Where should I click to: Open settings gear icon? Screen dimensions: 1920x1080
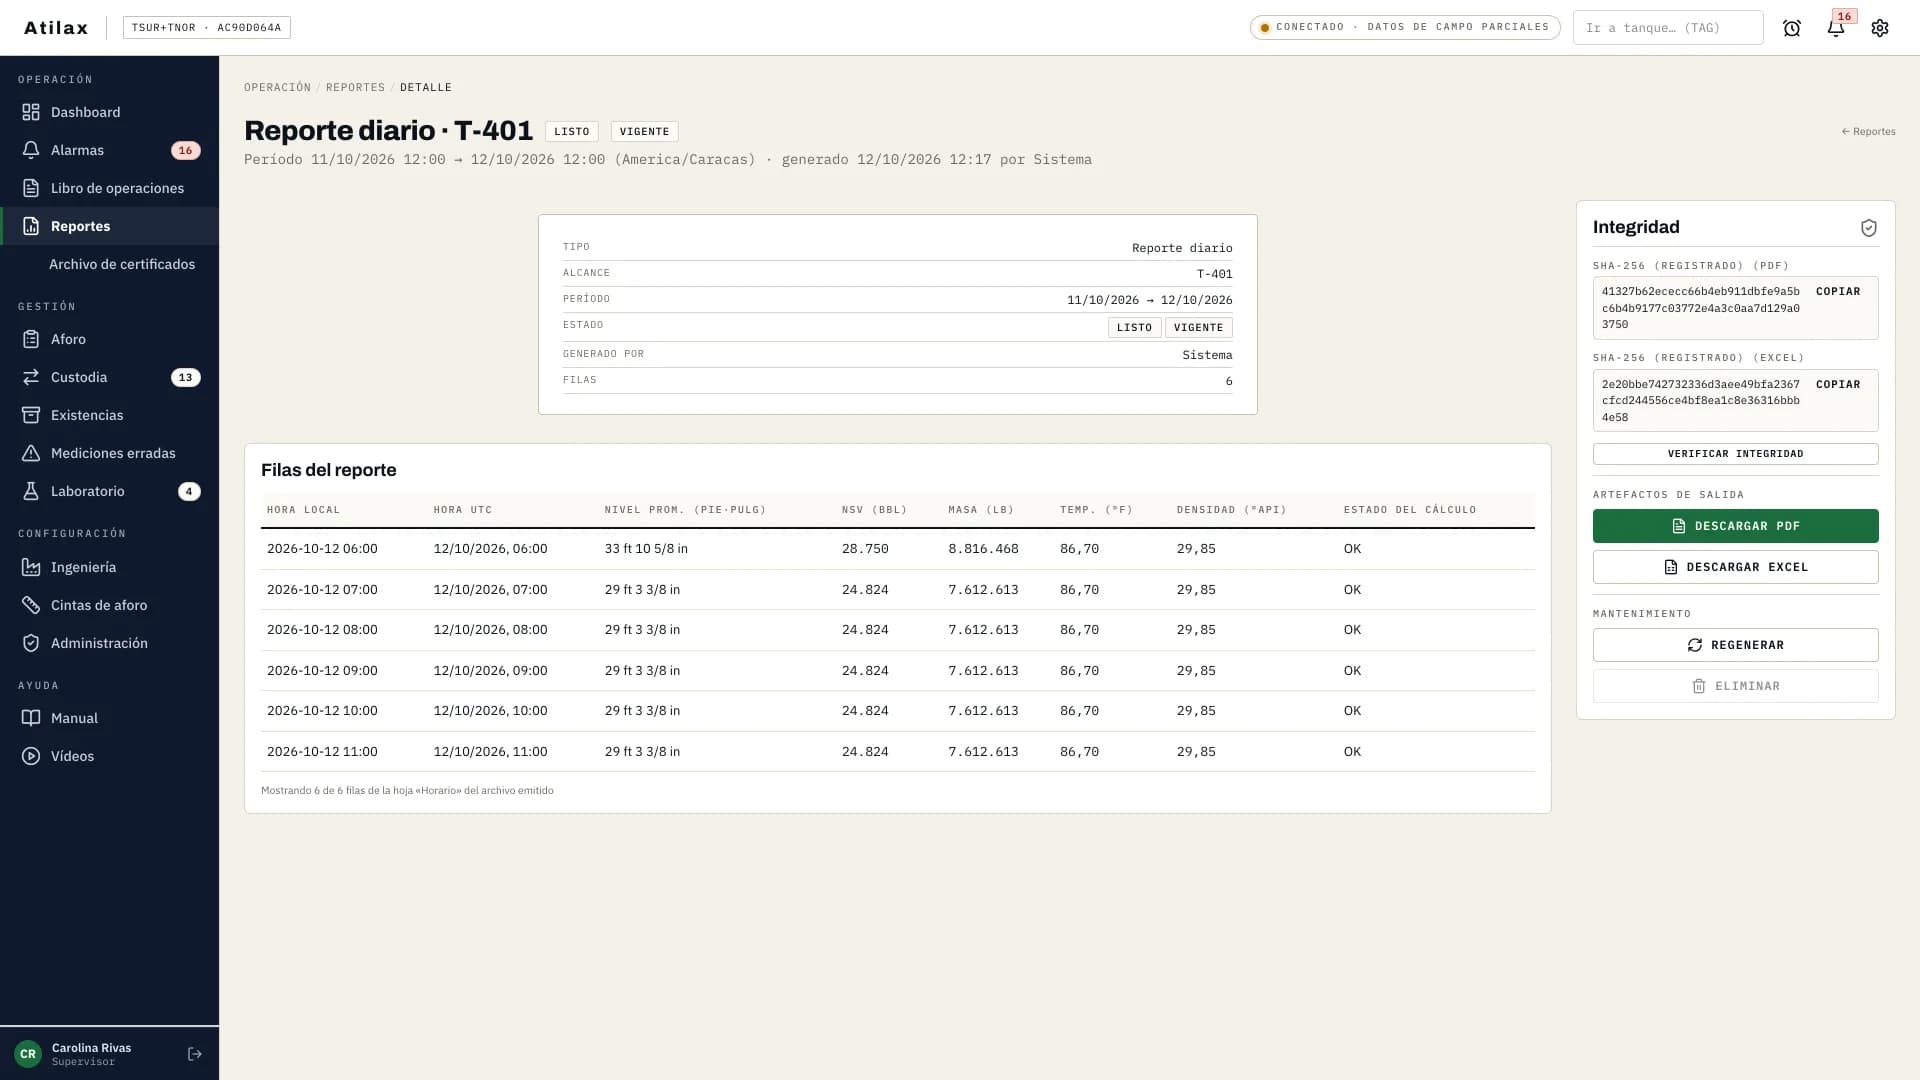coord(1880,28)
